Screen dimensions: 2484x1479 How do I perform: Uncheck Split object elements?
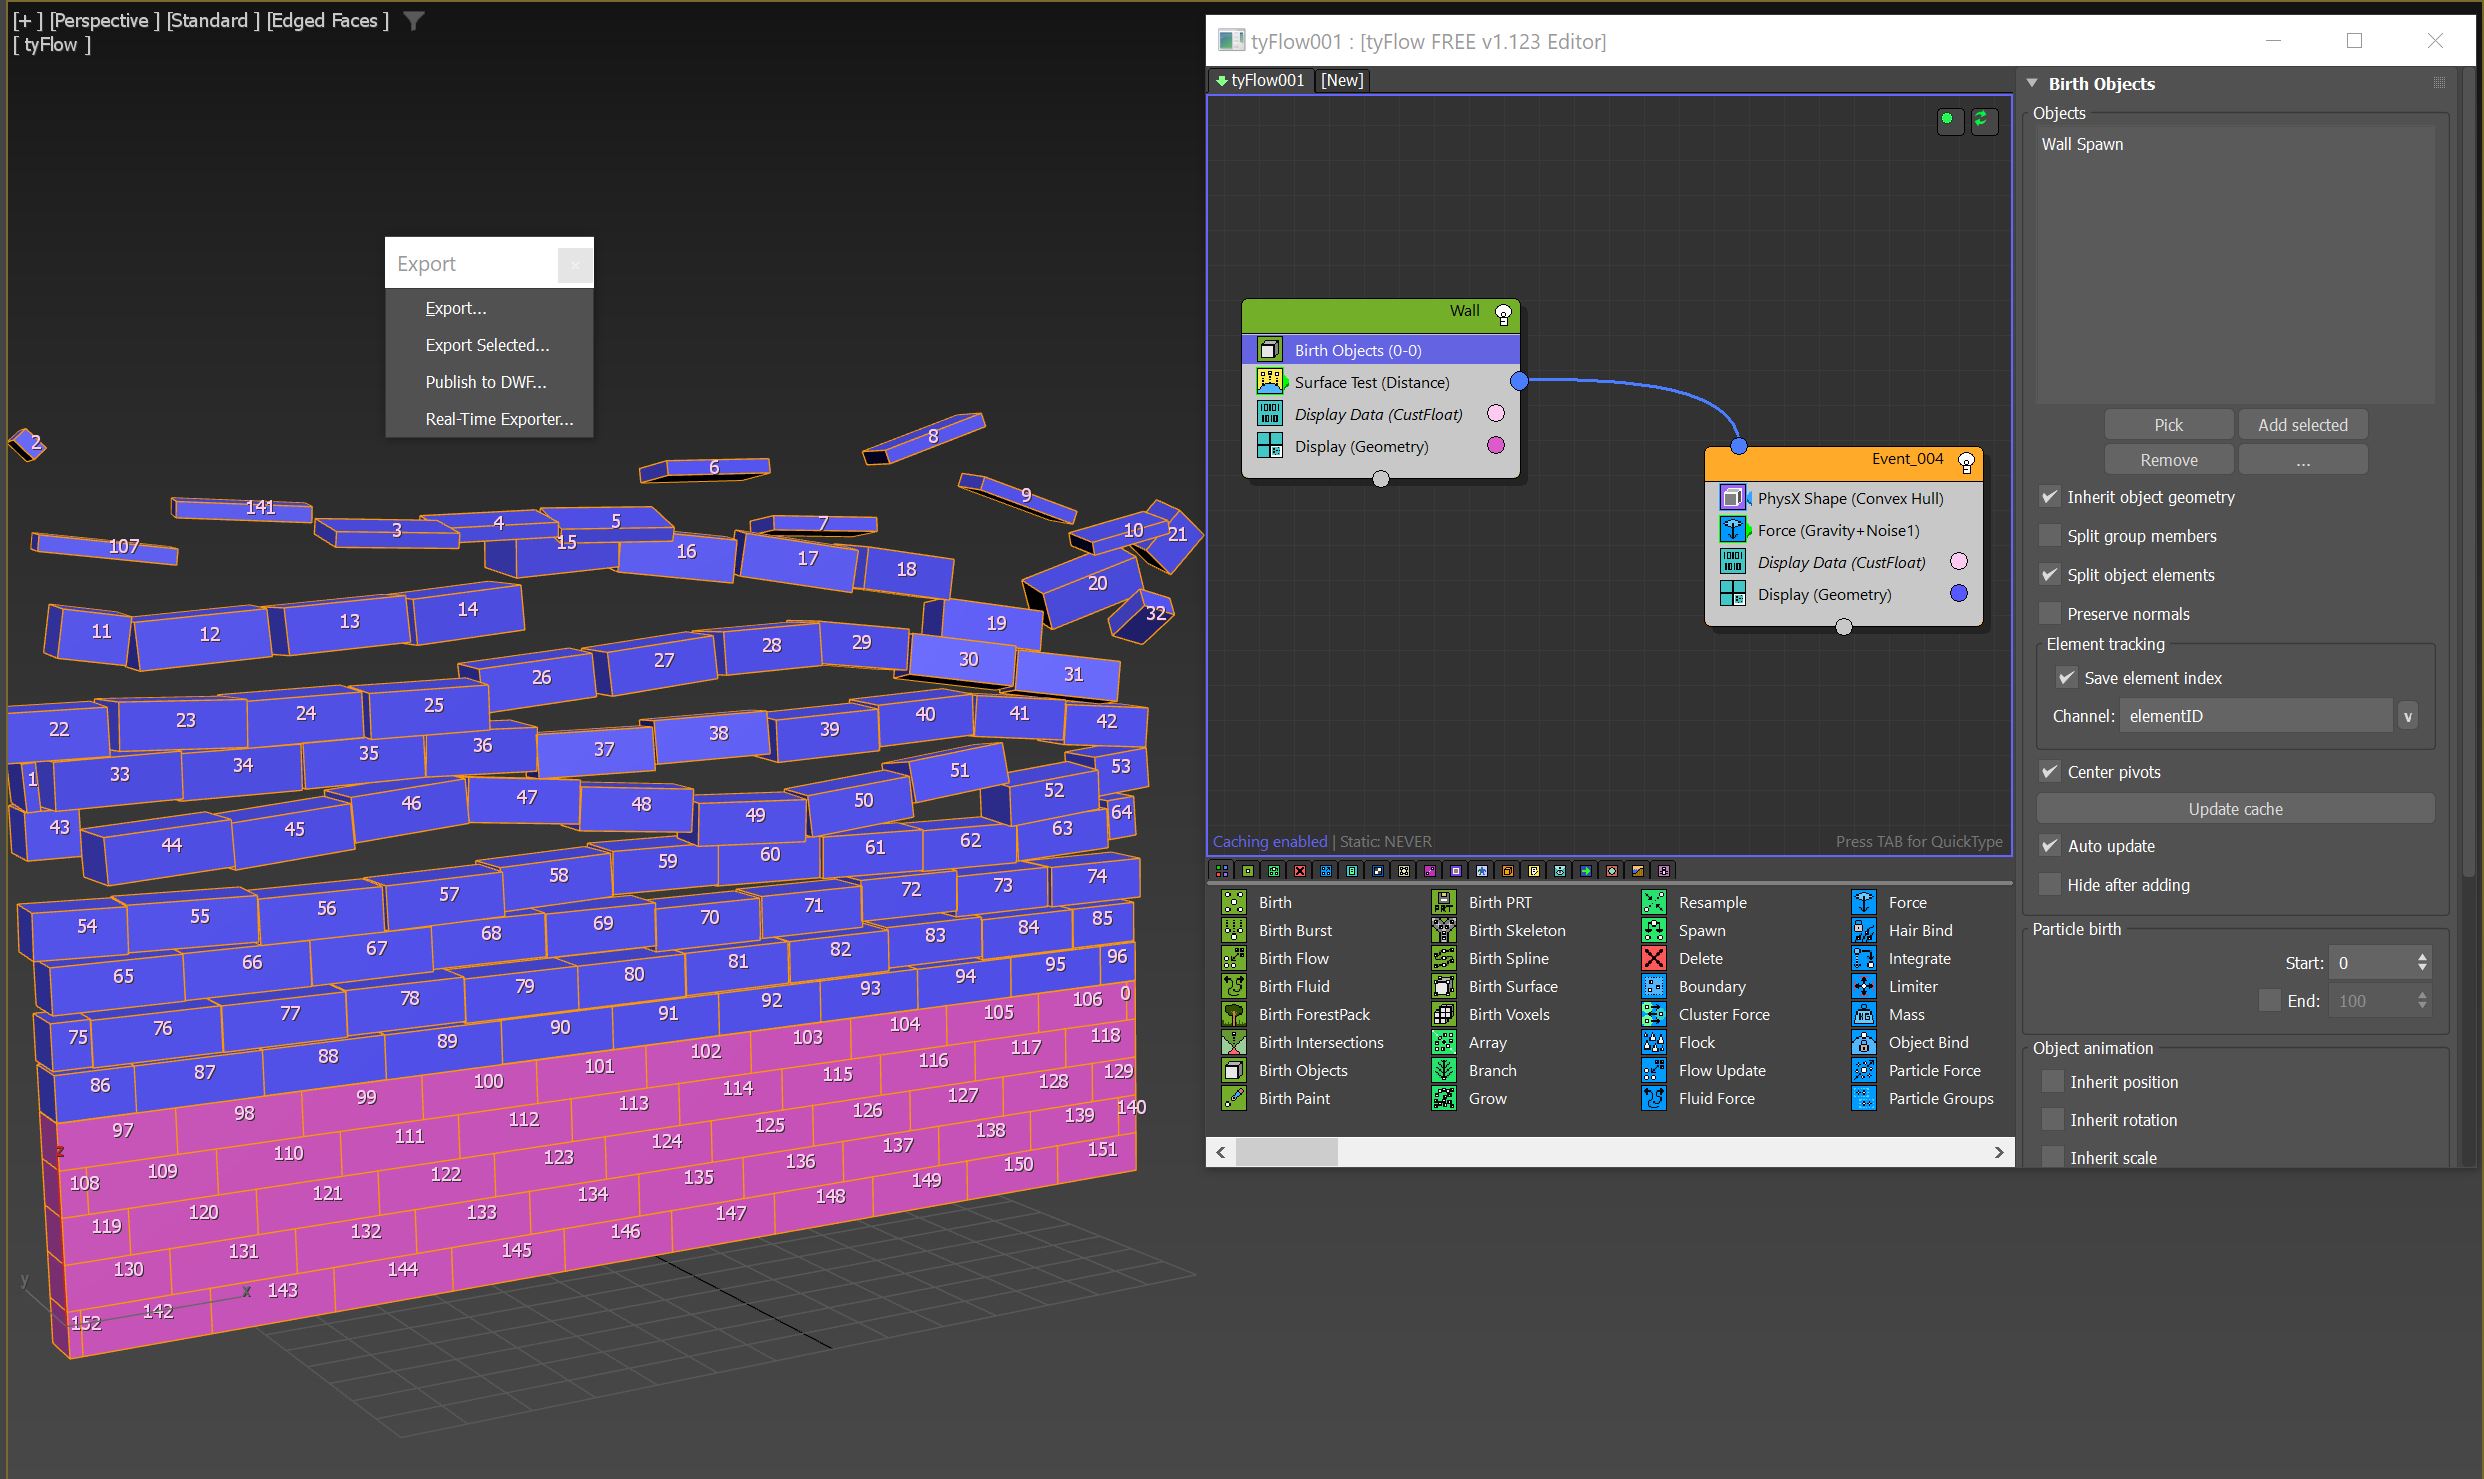(2050, 575)
